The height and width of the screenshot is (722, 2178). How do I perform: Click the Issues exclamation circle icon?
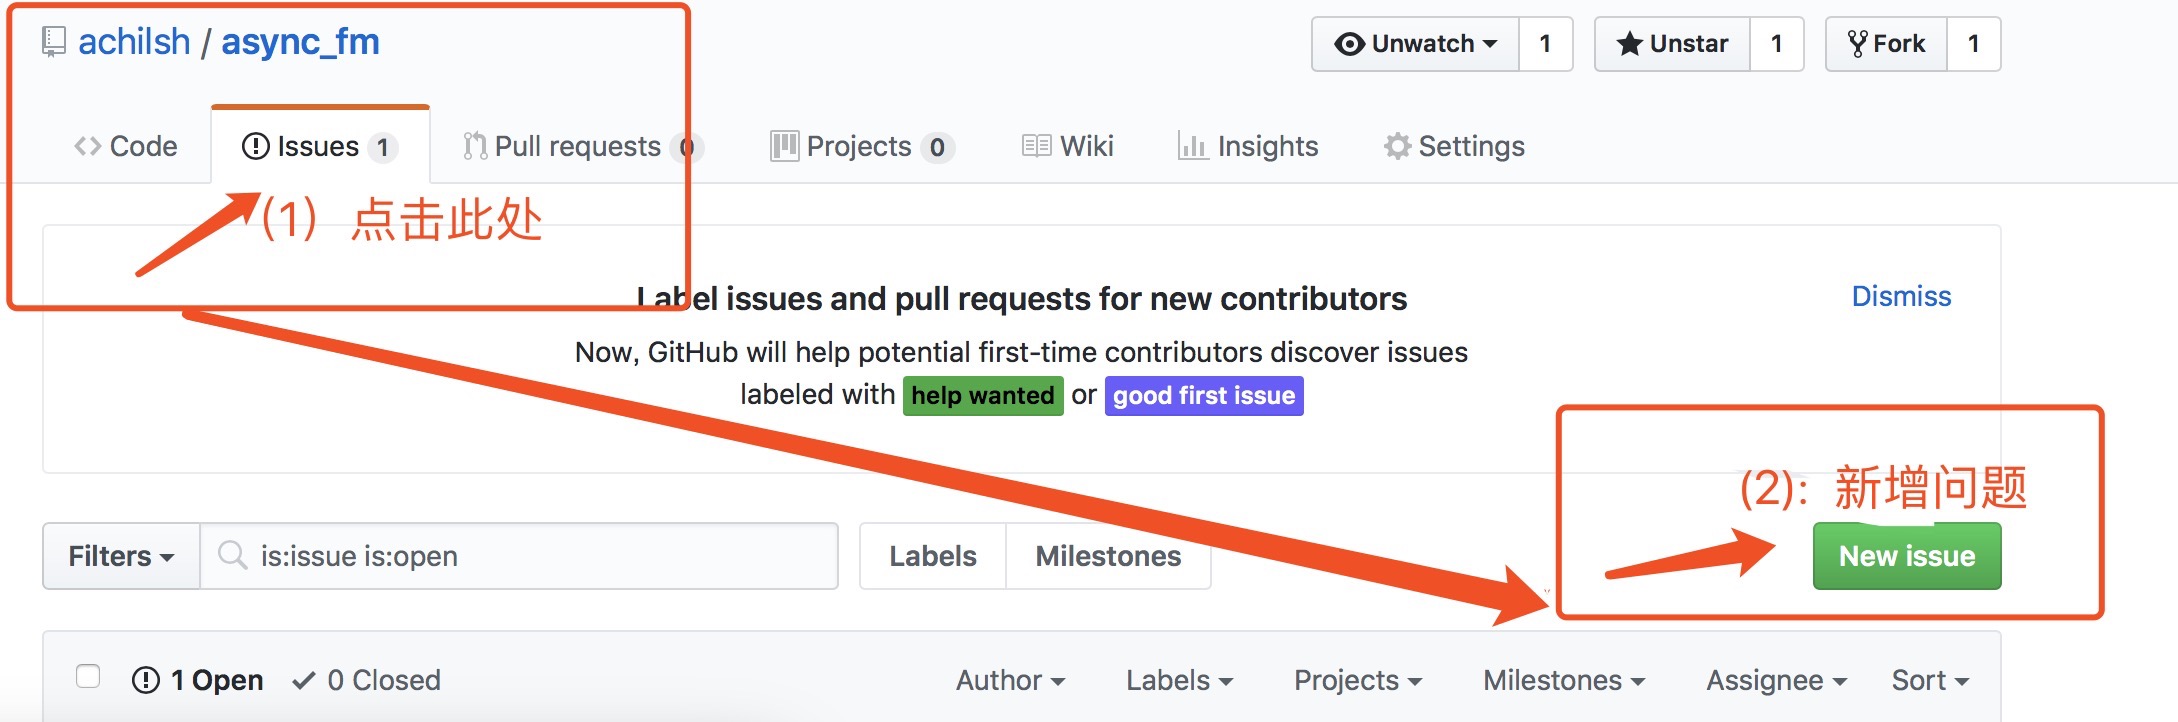point(256,146)
